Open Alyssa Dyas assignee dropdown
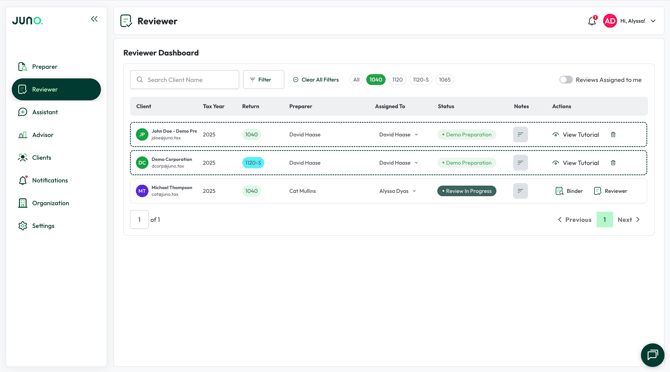This screenshot has height=372, width=670. 397,191
